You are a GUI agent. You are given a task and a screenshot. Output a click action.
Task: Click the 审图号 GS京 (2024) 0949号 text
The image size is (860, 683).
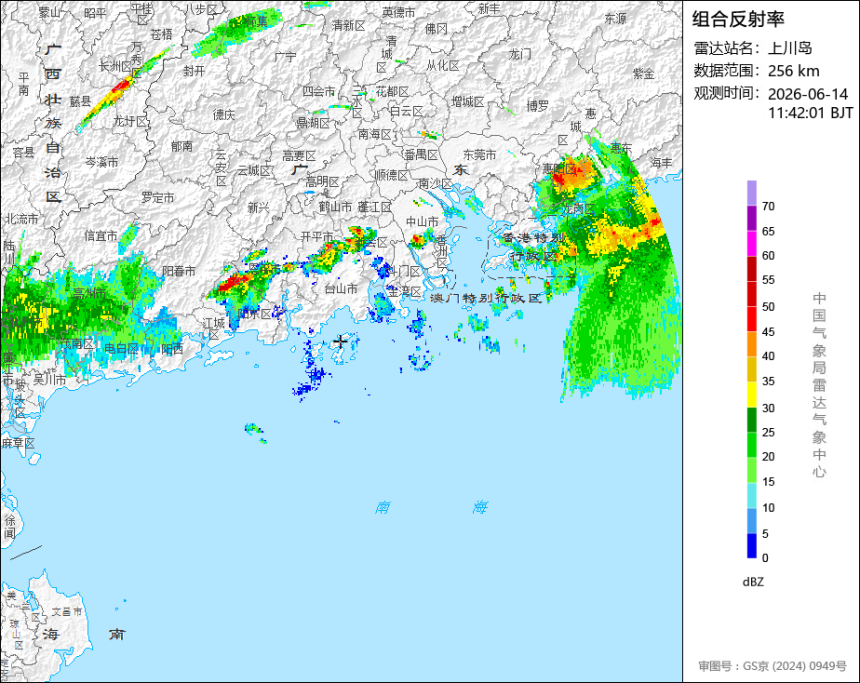(772, 666)
